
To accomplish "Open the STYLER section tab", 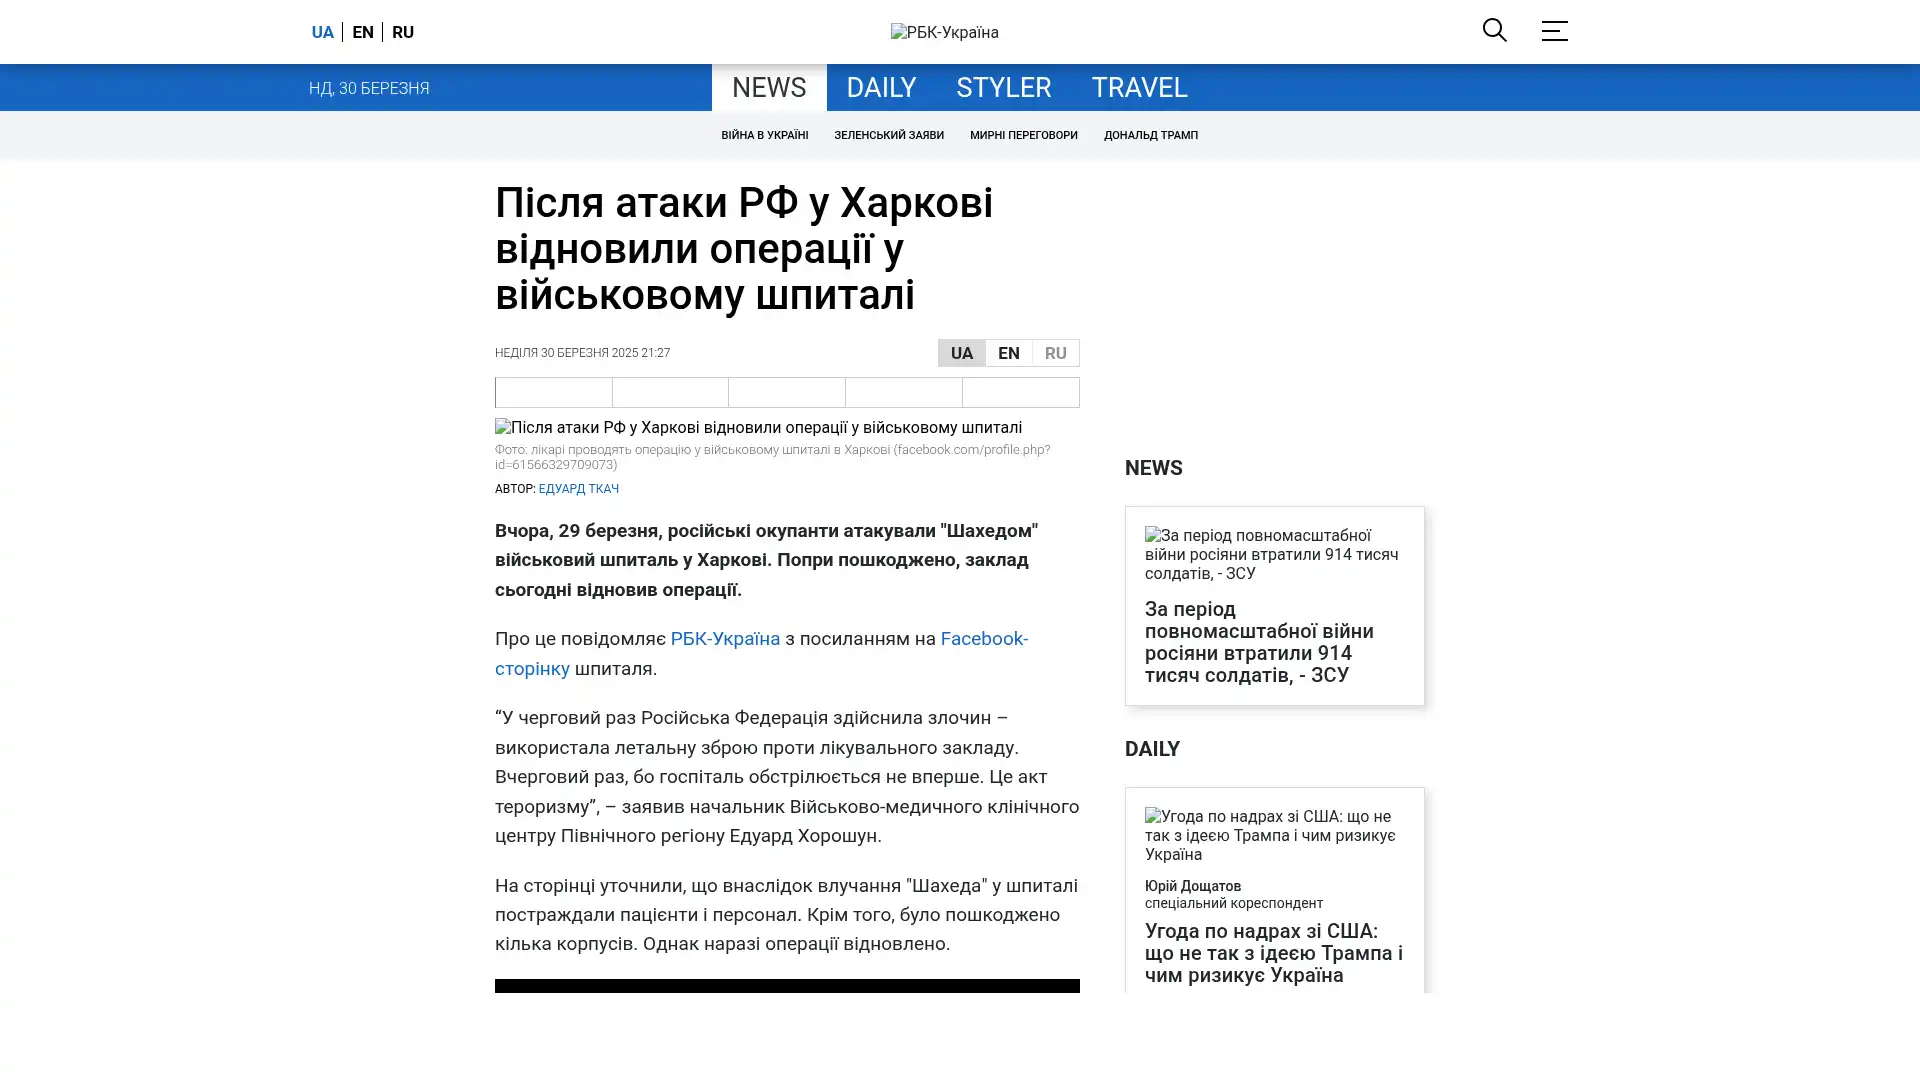I will point(1003,88).
